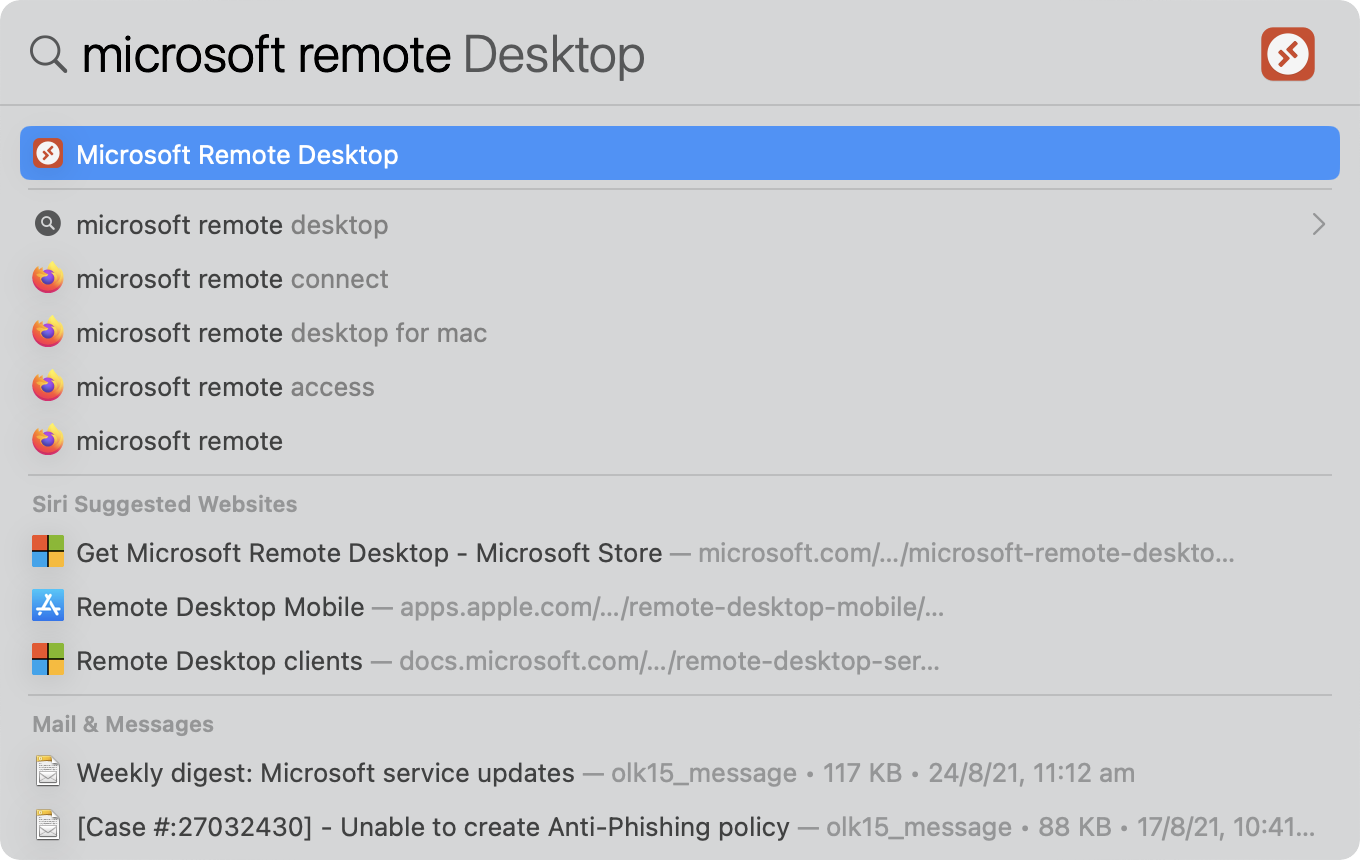Click App Store icon for Remote Desktop Mobile
The height and width of the screenshot is (860, 1360).
48,607
